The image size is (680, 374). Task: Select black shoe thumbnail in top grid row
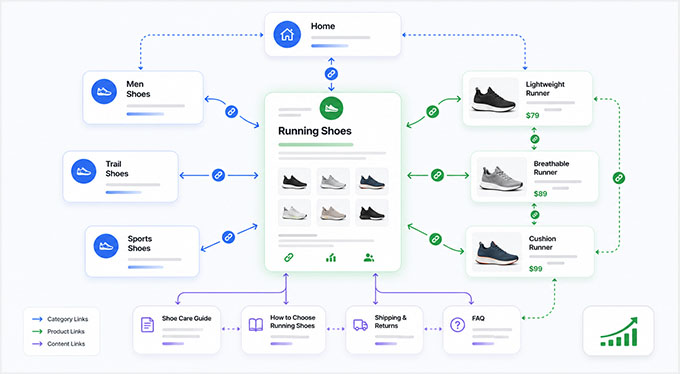tap(294, 181)
